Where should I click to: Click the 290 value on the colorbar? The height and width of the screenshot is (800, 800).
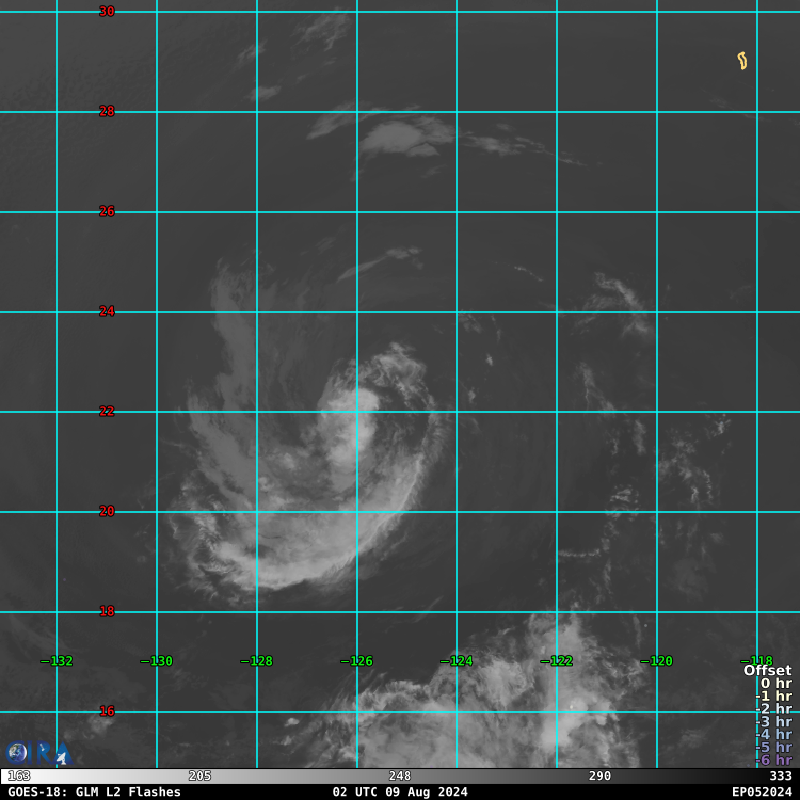(x=600, y=776)
